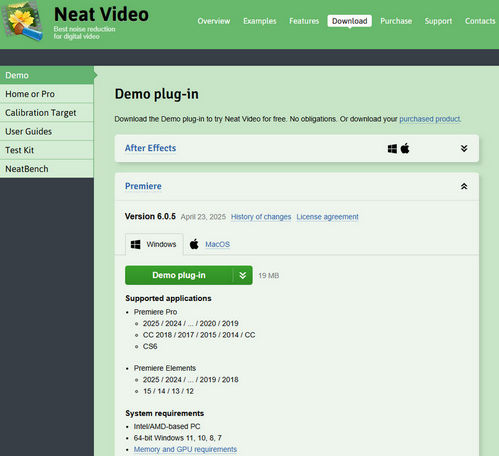Image resolution: width=499 pixels, height=456 pixels.
Task: Click the Demo plug-in page heading
Action: (157, 94)
